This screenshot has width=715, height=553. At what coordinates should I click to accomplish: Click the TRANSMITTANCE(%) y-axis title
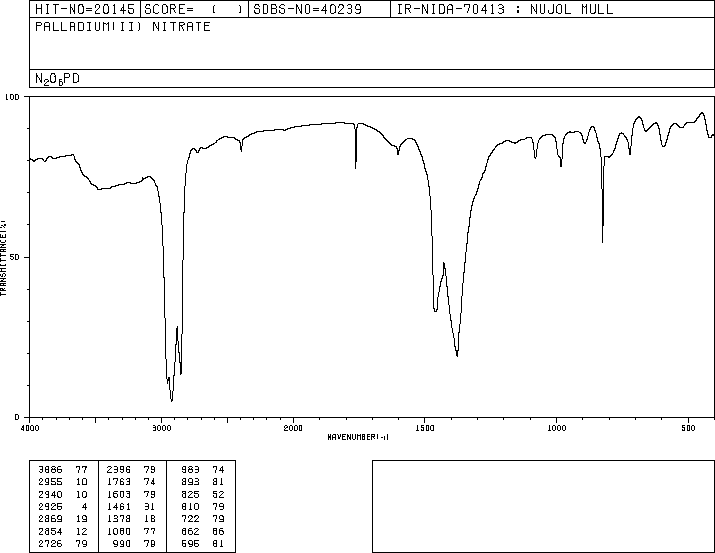(3, 258)
